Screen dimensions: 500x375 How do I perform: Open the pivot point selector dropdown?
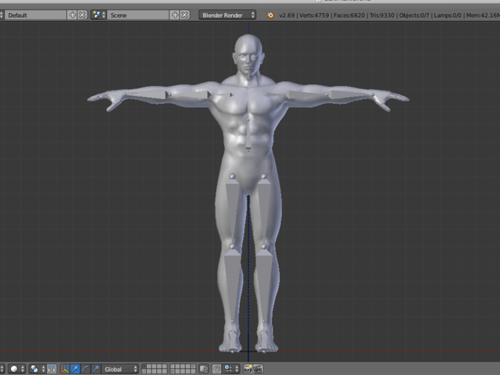pyautogui.click(x=37, y=369)
